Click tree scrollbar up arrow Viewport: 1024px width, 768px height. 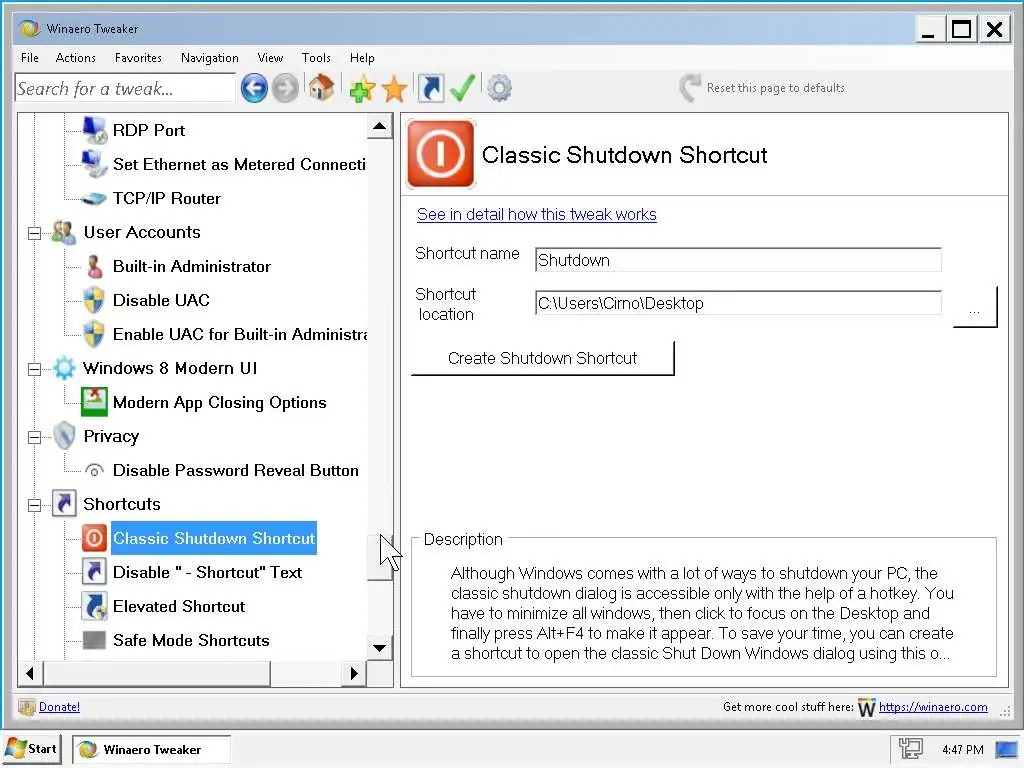tap(379, 126)
